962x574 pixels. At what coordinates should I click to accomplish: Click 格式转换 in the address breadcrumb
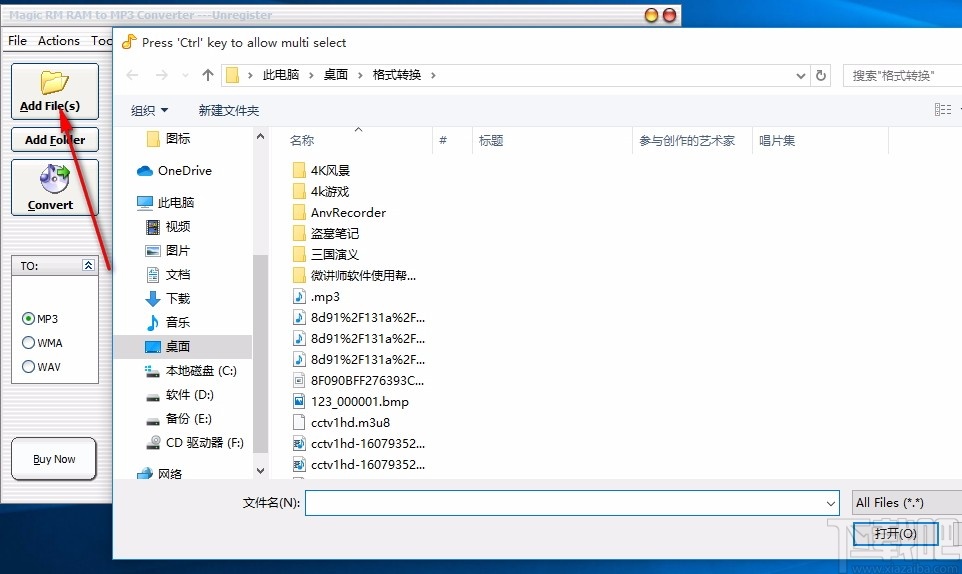(x=396, y=75)
